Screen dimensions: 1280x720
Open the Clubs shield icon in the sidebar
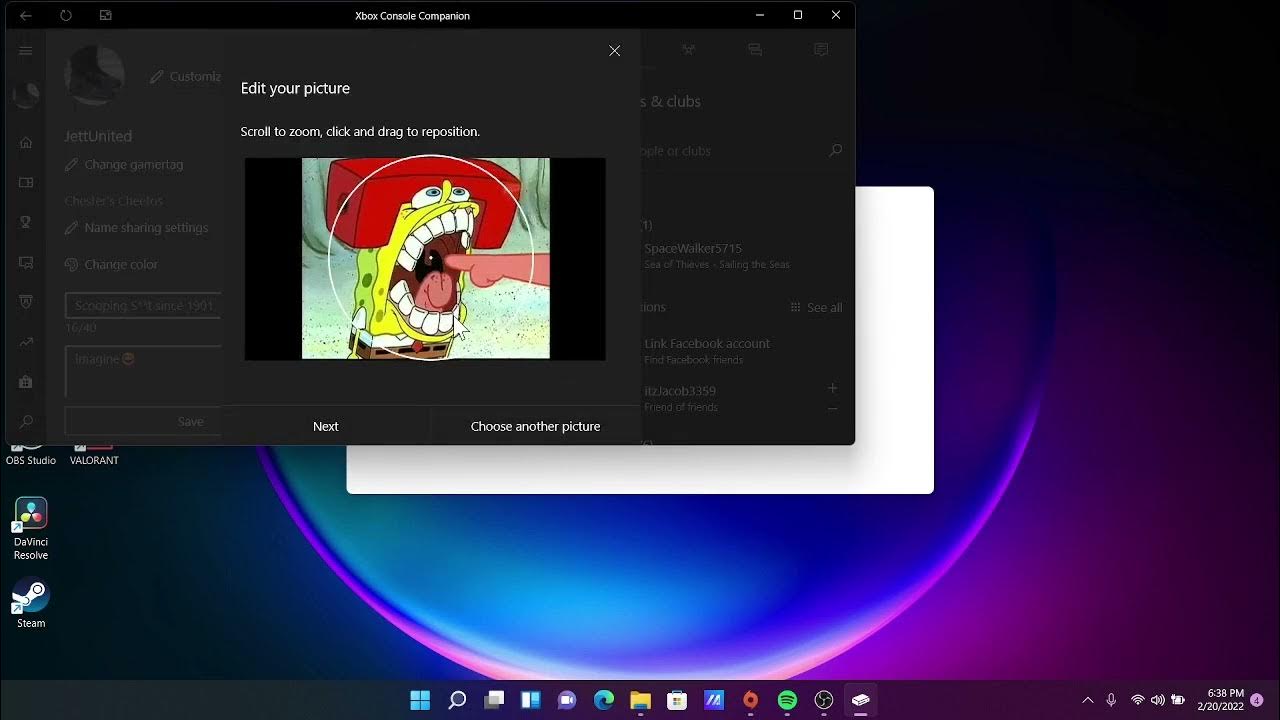point(26,302)
